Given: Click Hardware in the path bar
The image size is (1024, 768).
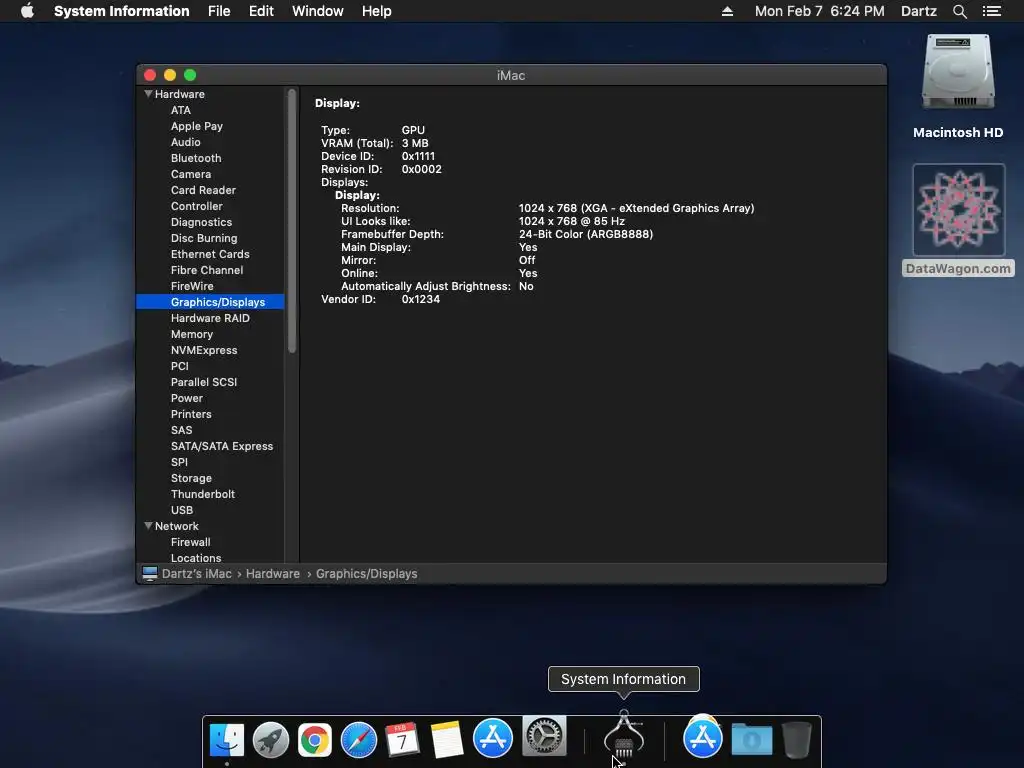Looking at the screenshot, I should (x=272, y=573).
